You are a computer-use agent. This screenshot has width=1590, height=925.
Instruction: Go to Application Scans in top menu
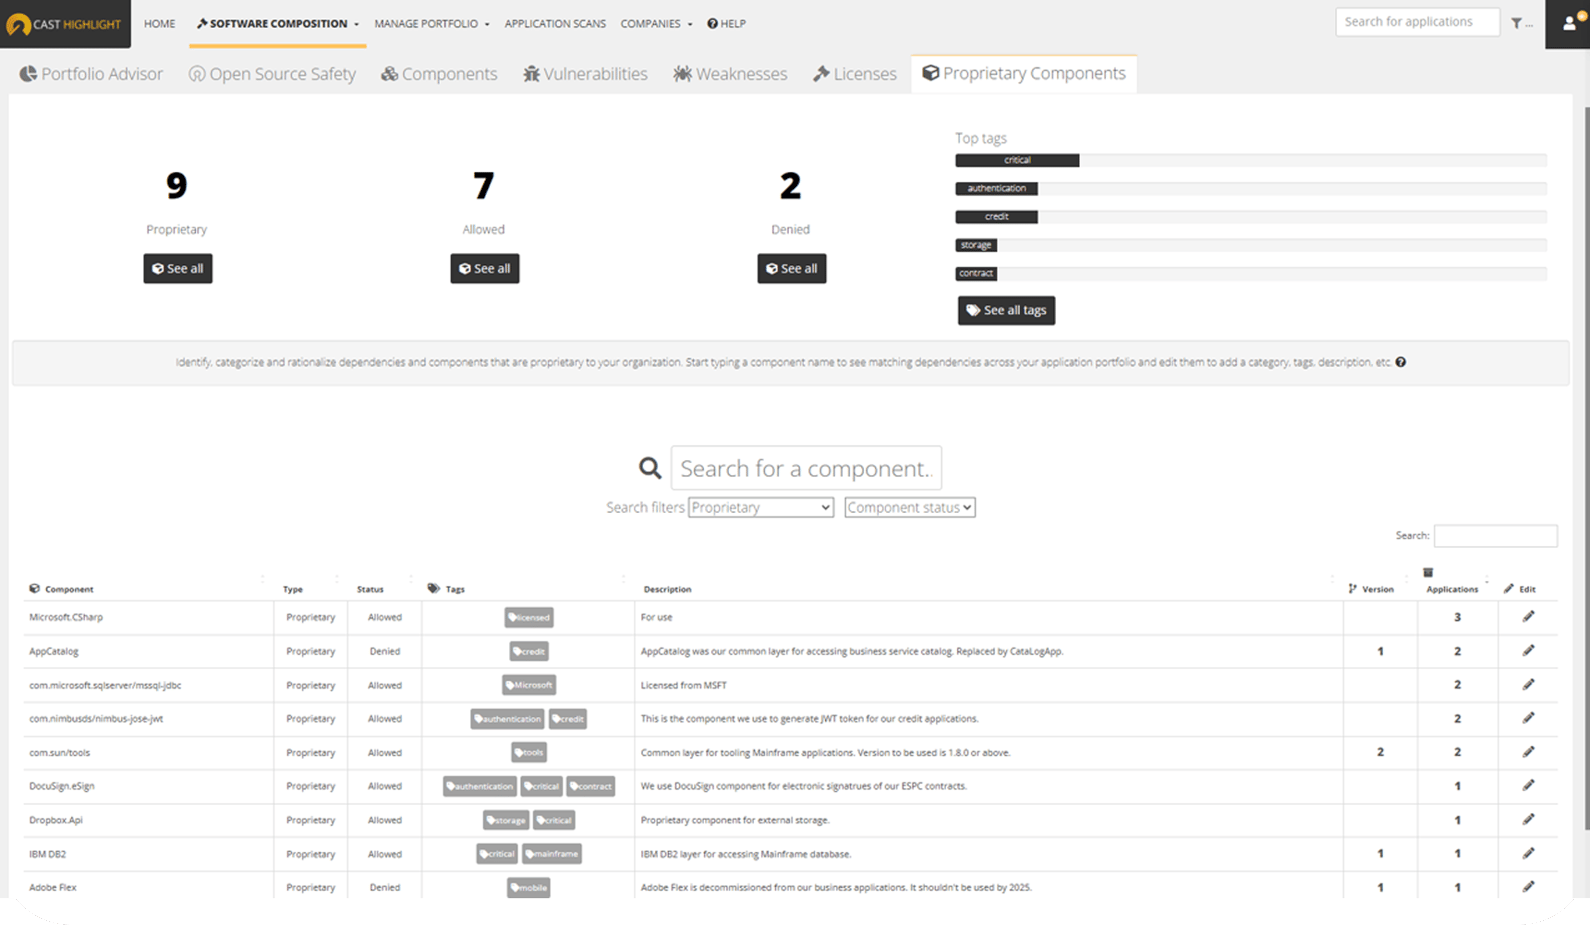tap(555, 24)
